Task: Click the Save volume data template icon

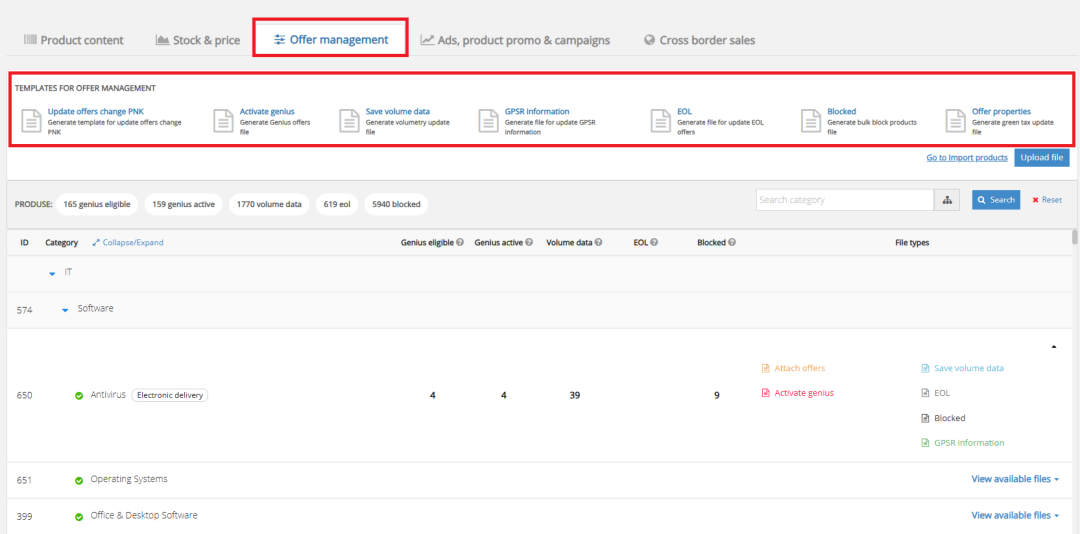Action: pyautogui.click(x=348, y=121)
